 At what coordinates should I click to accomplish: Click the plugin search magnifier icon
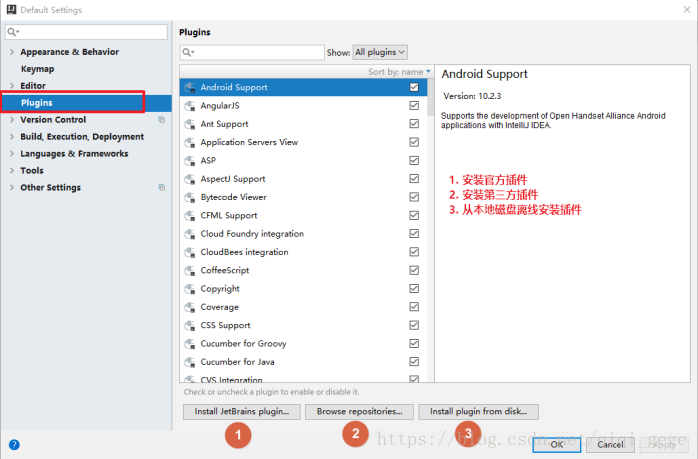point(188,53)
